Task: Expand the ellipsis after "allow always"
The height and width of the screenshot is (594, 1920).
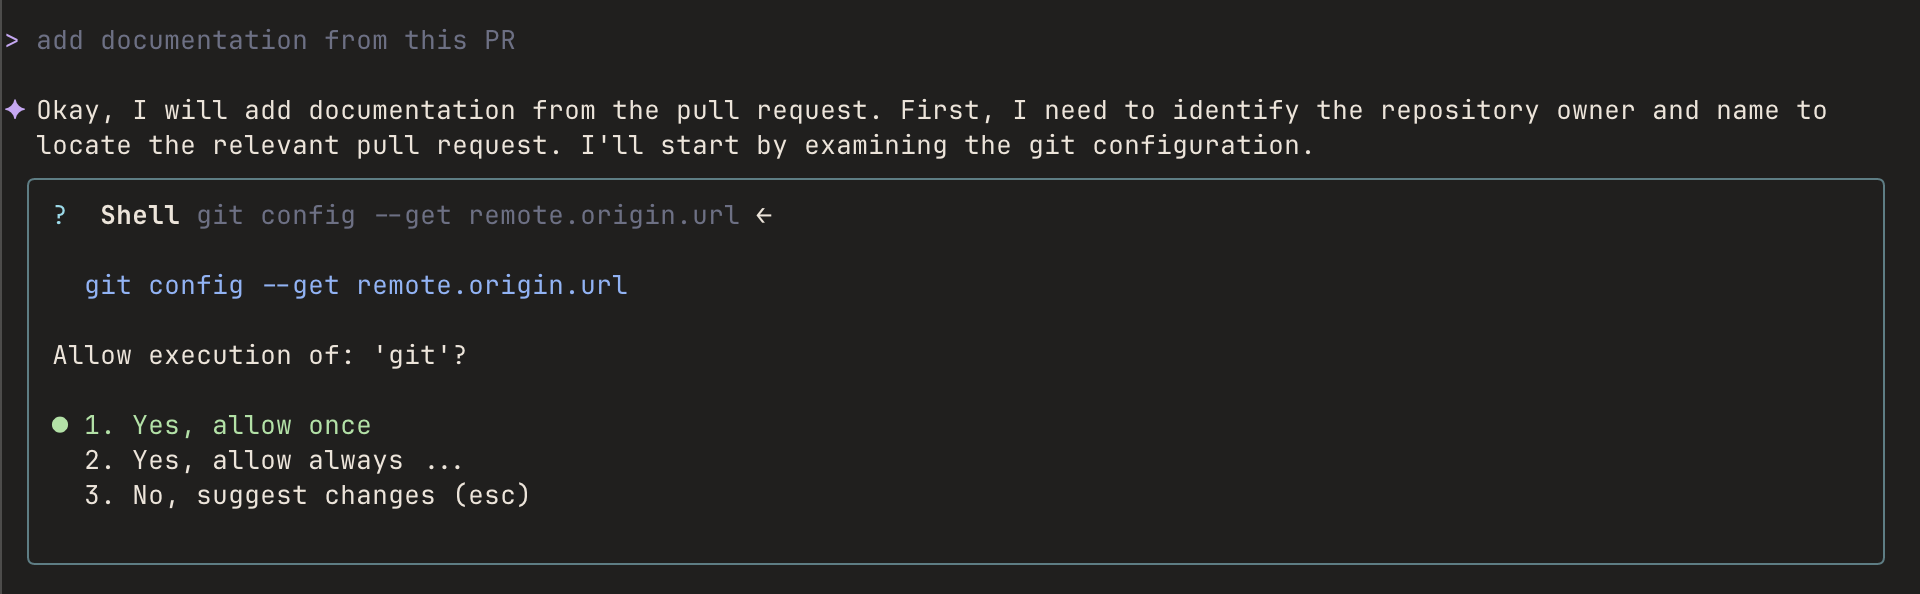Action: click(x=443, y=462)
